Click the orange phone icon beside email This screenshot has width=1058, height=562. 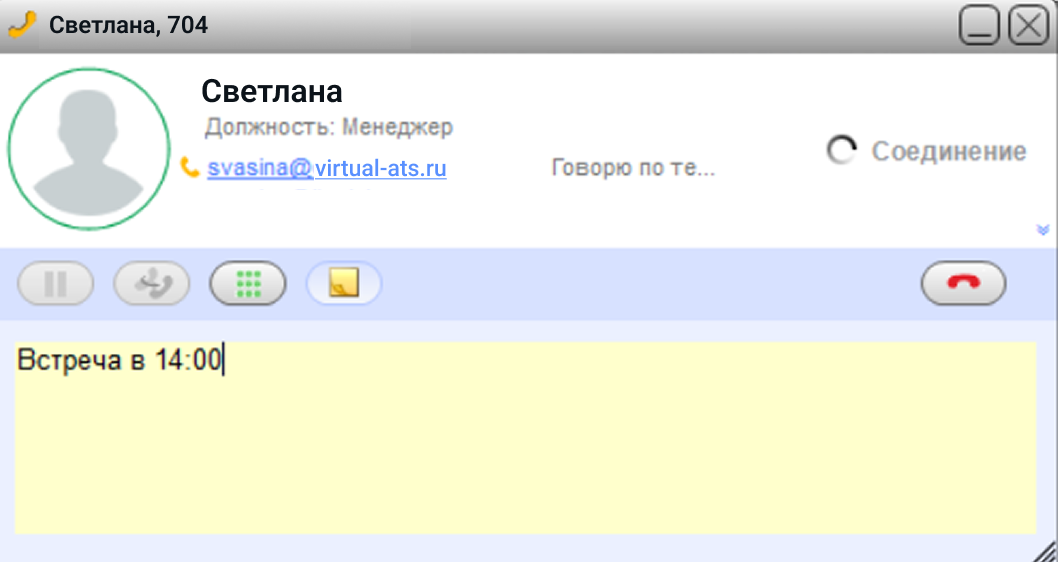point(190,167)
